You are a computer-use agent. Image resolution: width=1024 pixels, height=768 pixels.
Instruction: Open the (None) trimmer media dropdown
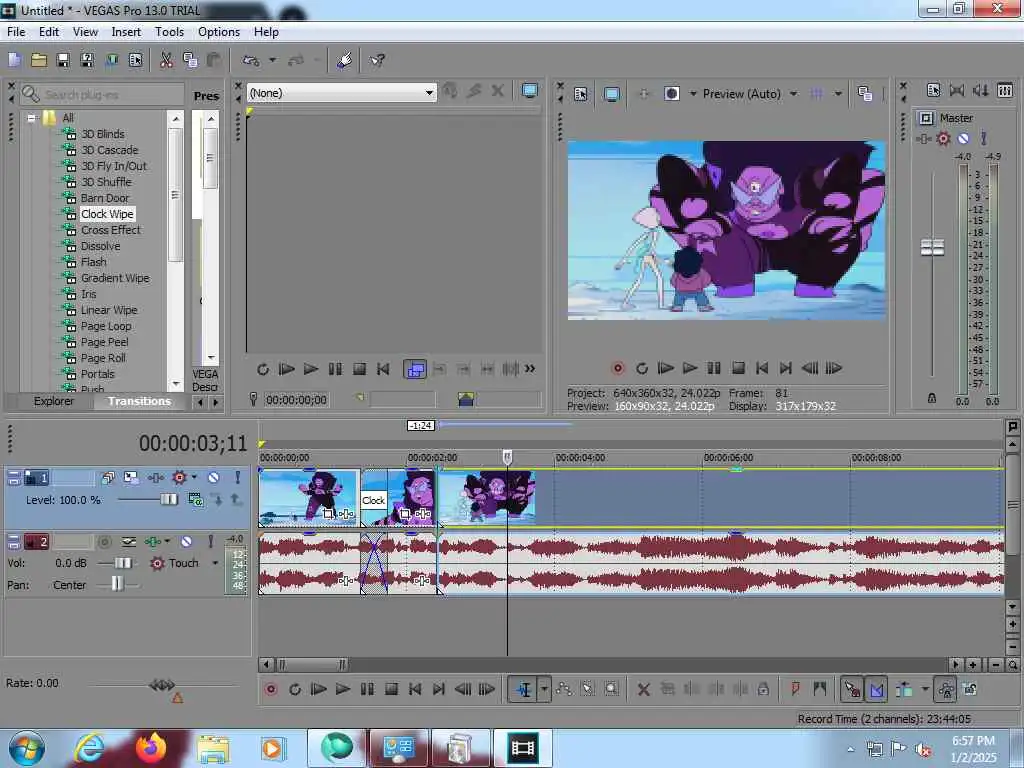point(429,93)
